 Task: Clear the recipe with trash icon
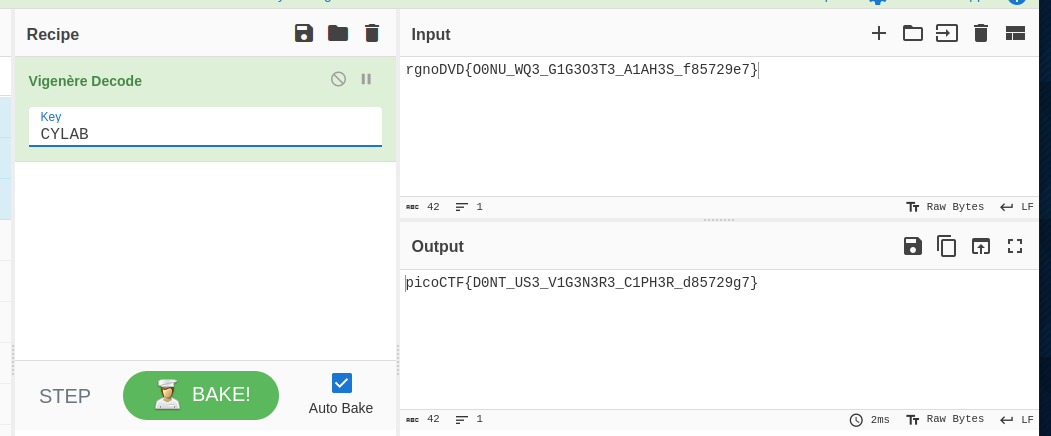(x=372, y=34)
